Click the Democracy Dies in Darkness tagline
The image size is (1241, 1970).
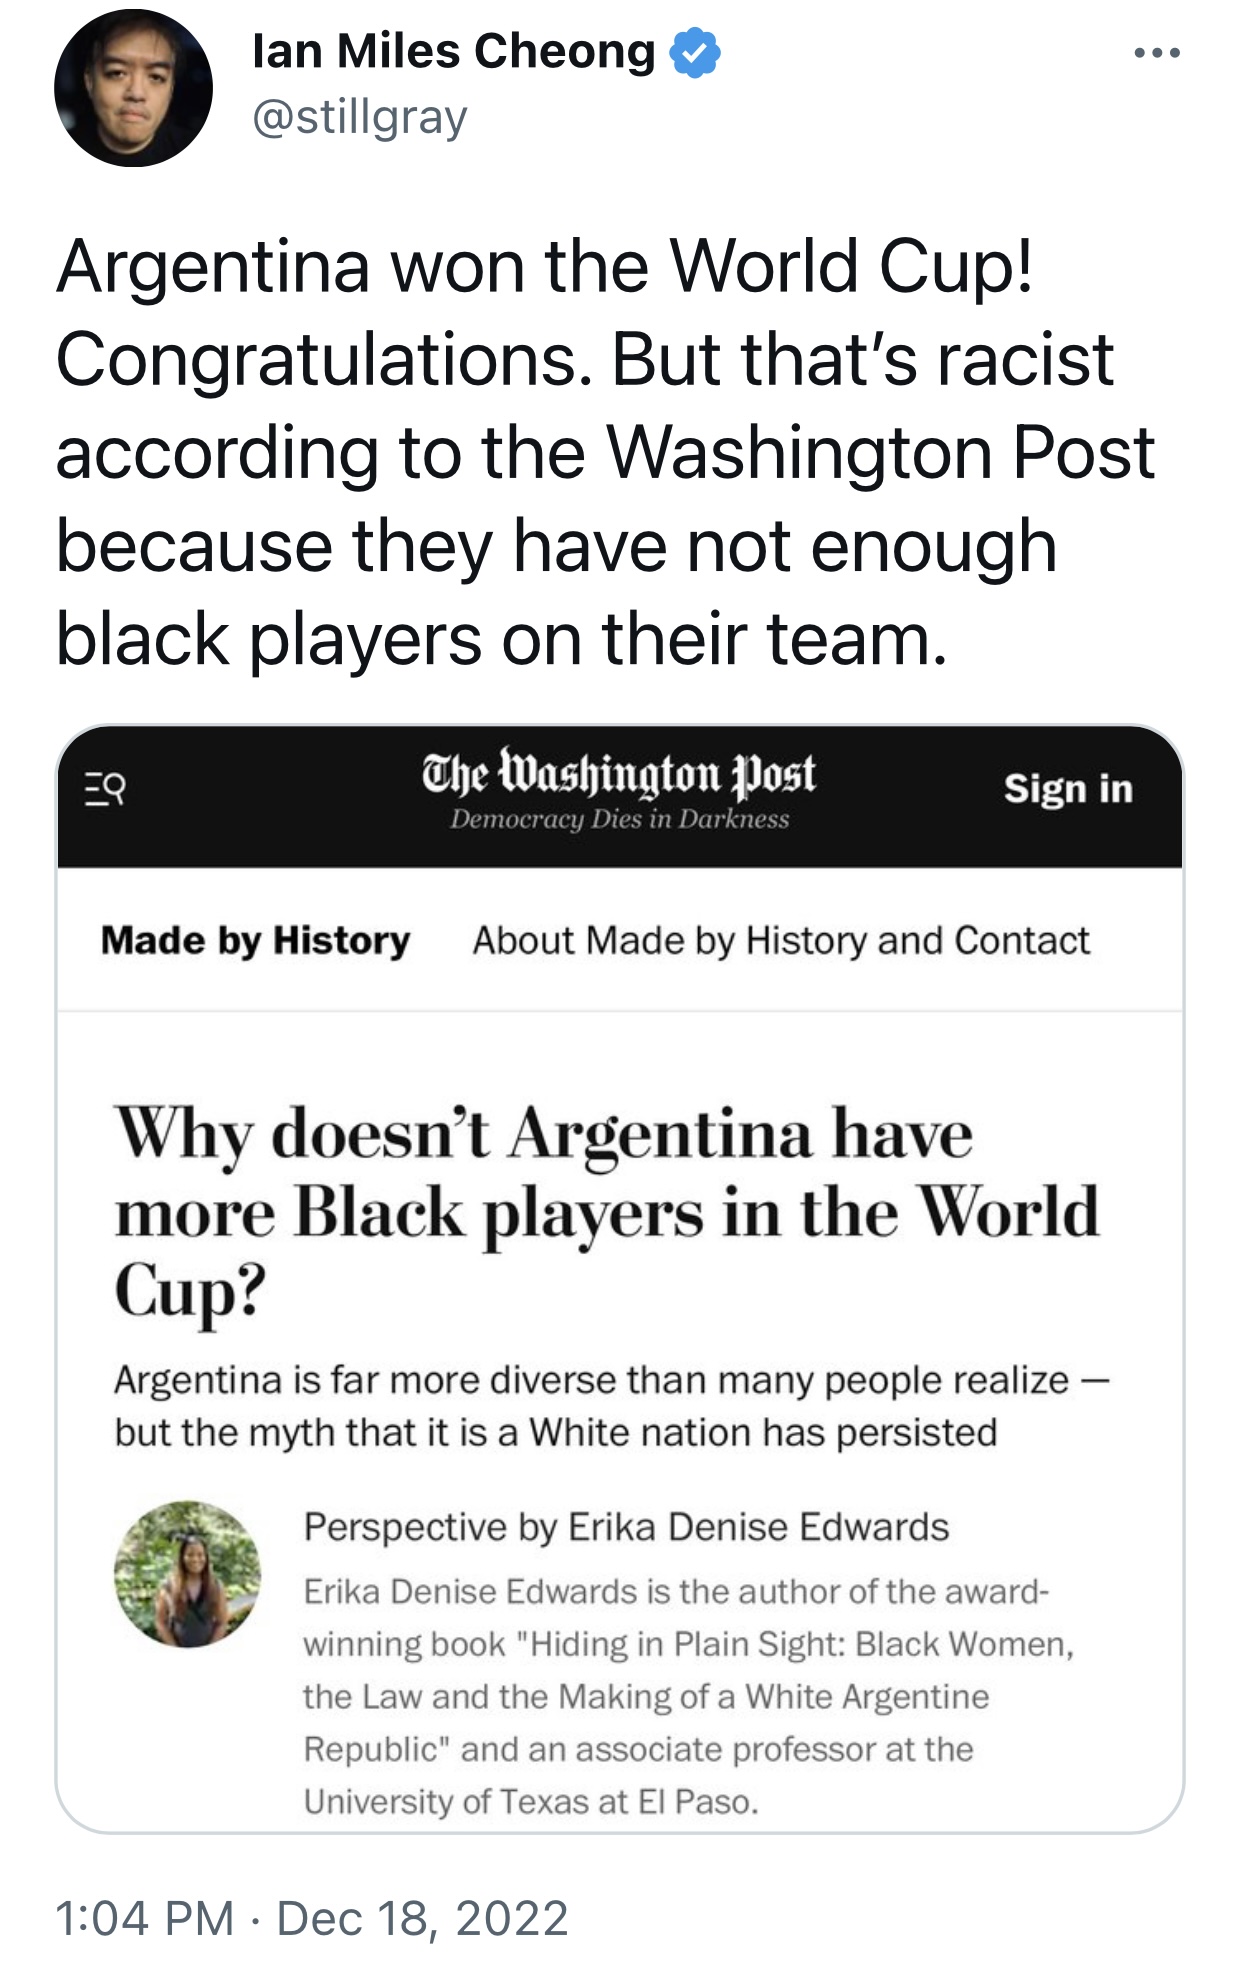click(619, 820)
